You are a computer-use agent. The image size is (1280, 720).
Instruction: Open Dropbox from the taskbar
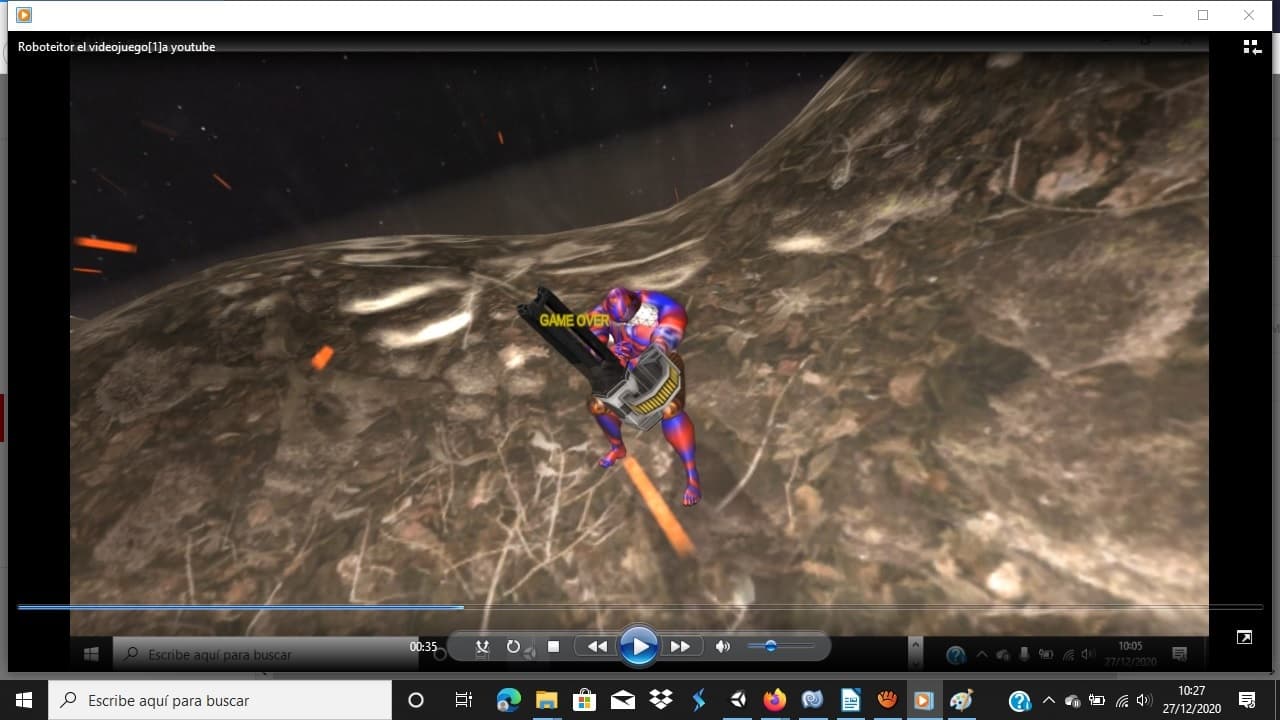(x=660, y=700)
